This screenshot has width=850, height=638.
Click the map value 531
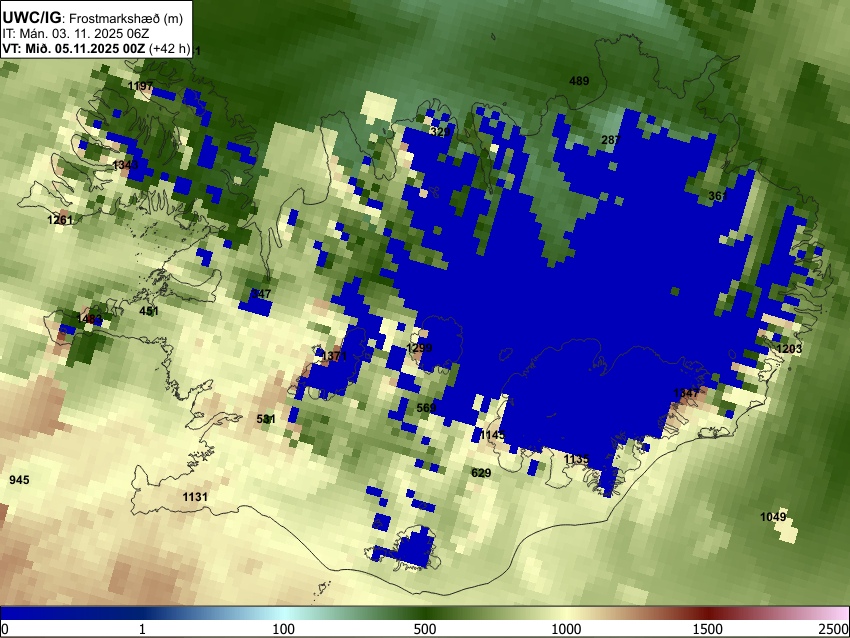(266, 419)
